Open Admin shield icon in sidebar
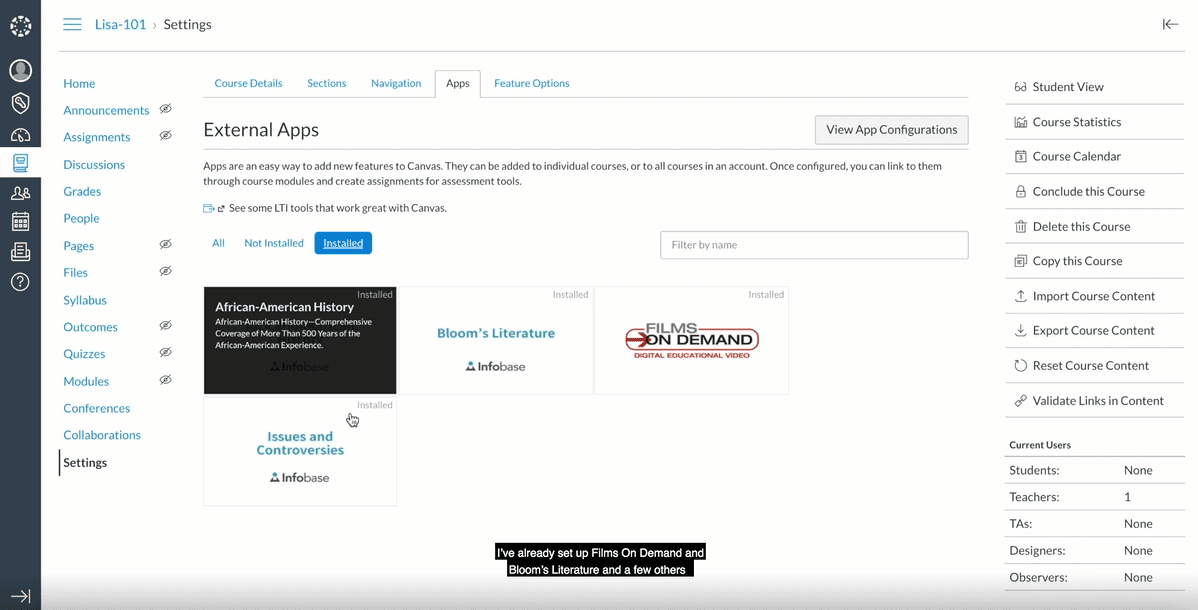The image size is (1198, 610). [x=21, y=102]
